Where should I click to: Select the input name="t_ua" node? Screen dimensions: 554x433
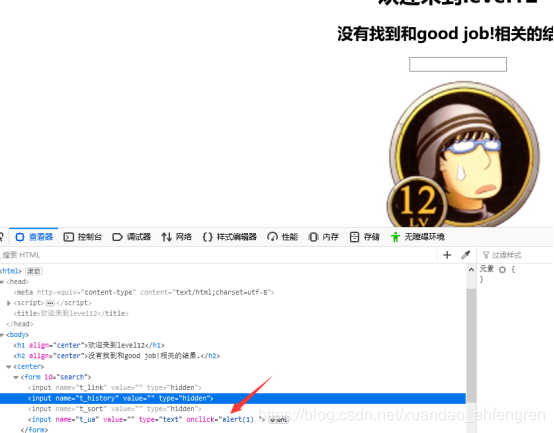(146, 420)
